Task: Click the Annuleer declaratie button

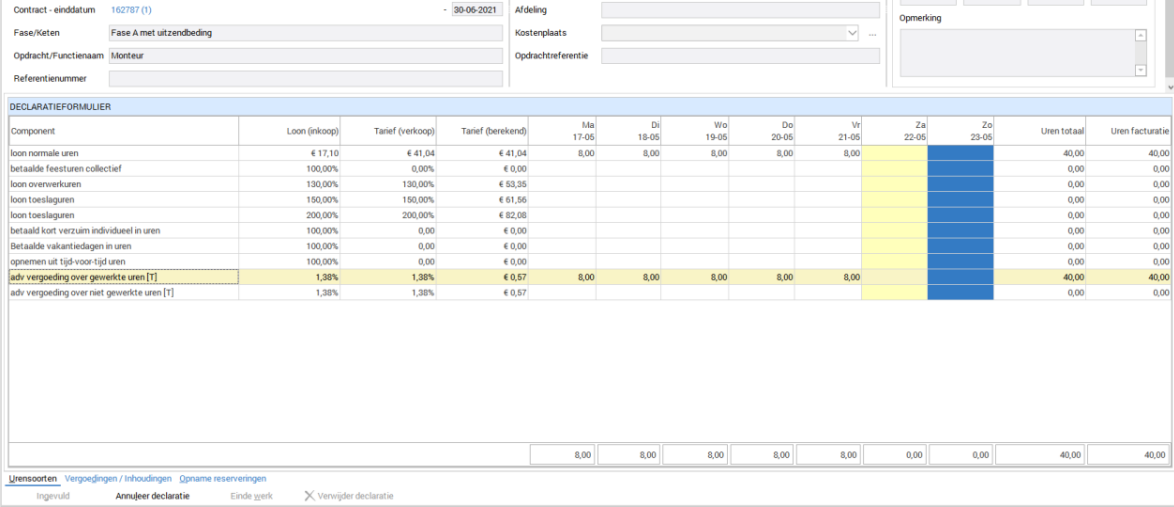Action: point(152,496)
